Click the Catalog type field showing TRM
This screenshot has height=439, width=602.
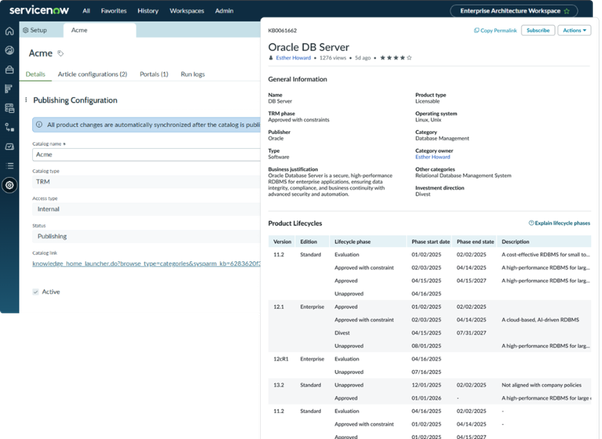click(x=146, y=182)
